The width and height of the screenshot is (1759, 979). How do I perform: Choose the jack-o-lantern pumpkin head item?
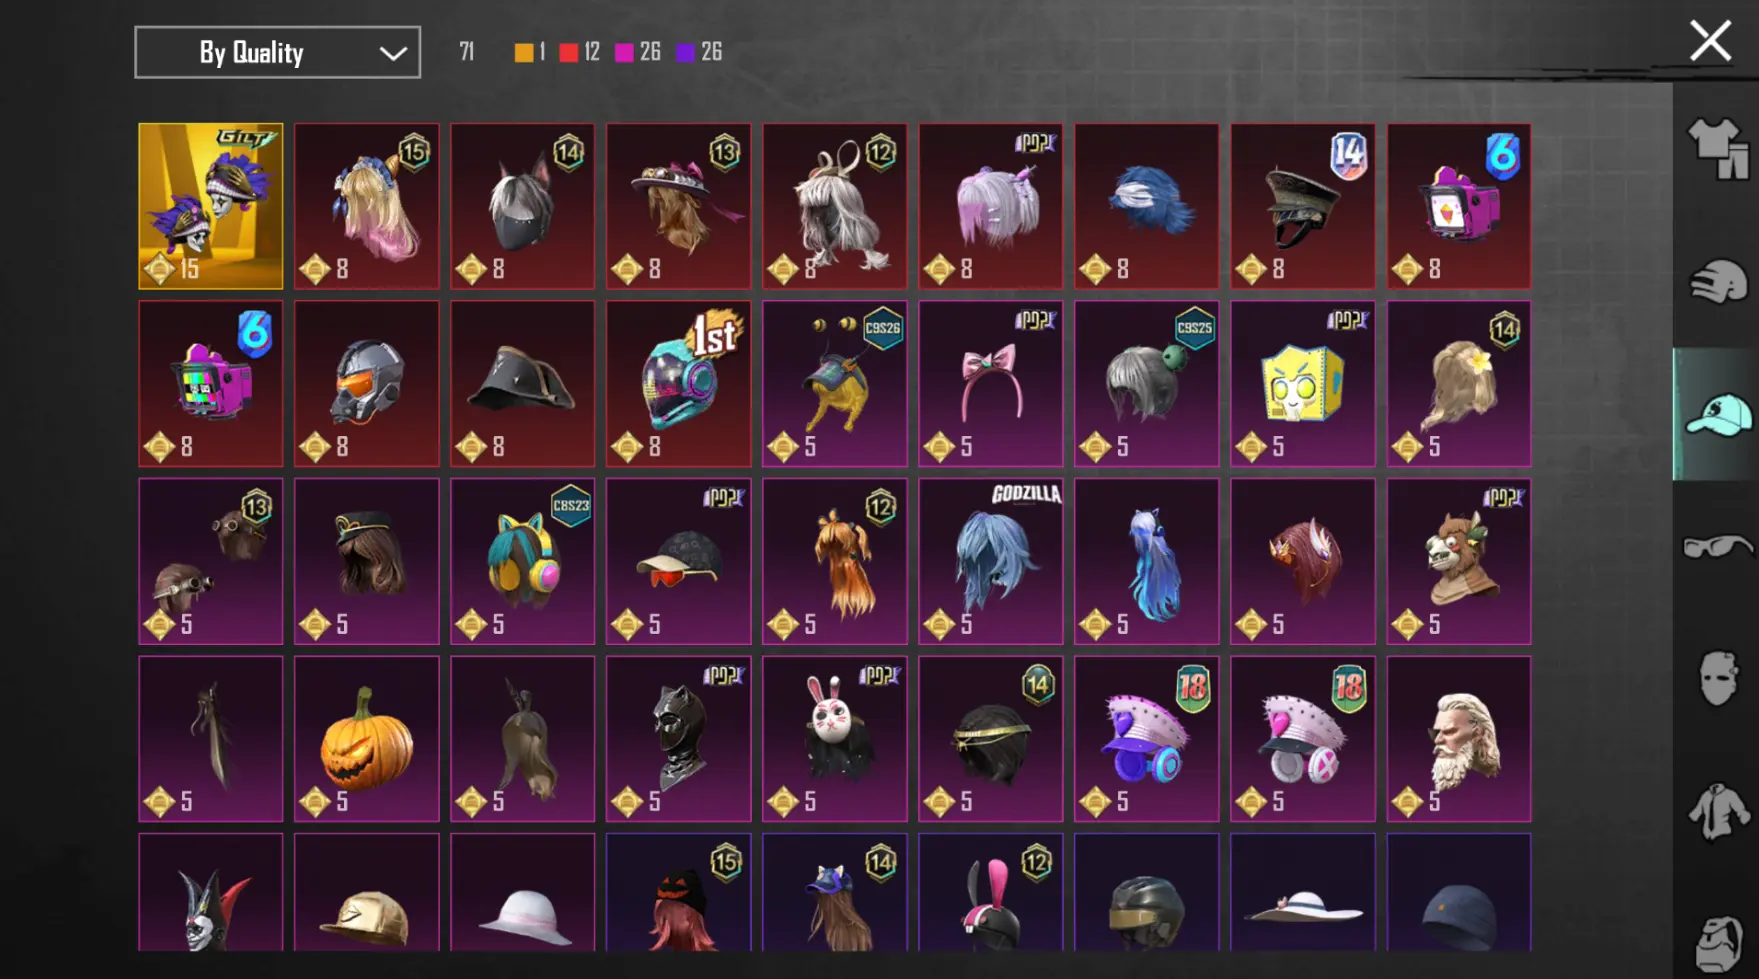[367, 739]
